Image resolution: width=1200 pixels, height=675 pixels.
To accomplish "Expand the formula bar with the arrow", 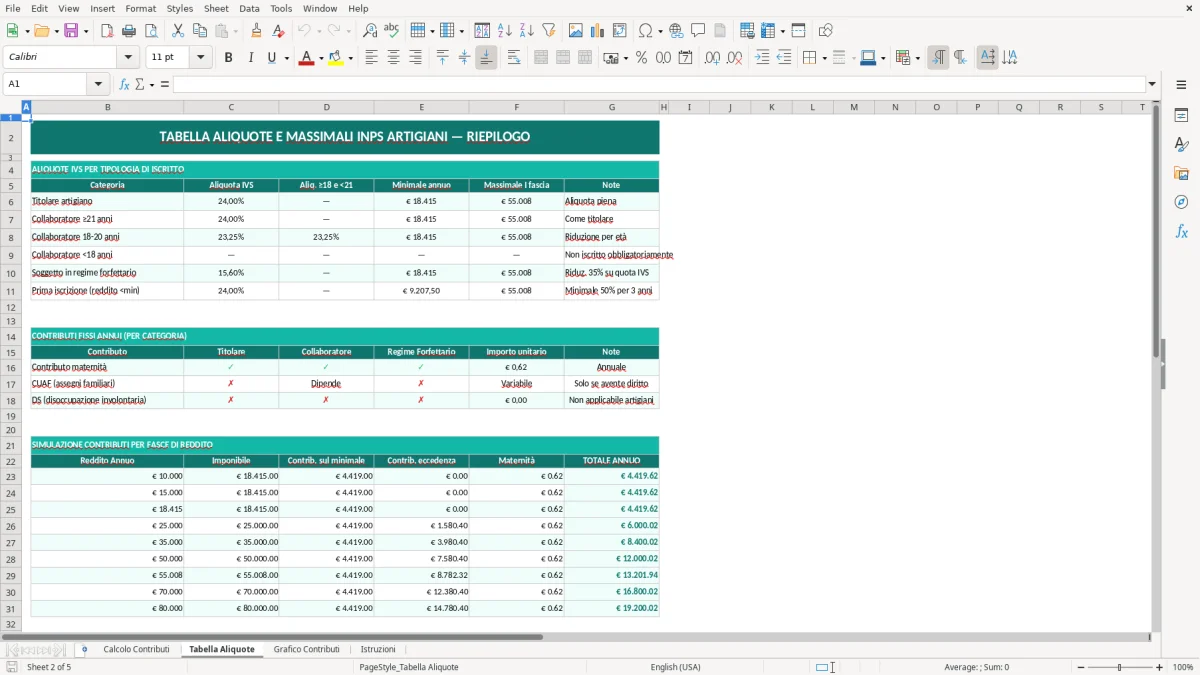I will click(x=1153, y=84).
